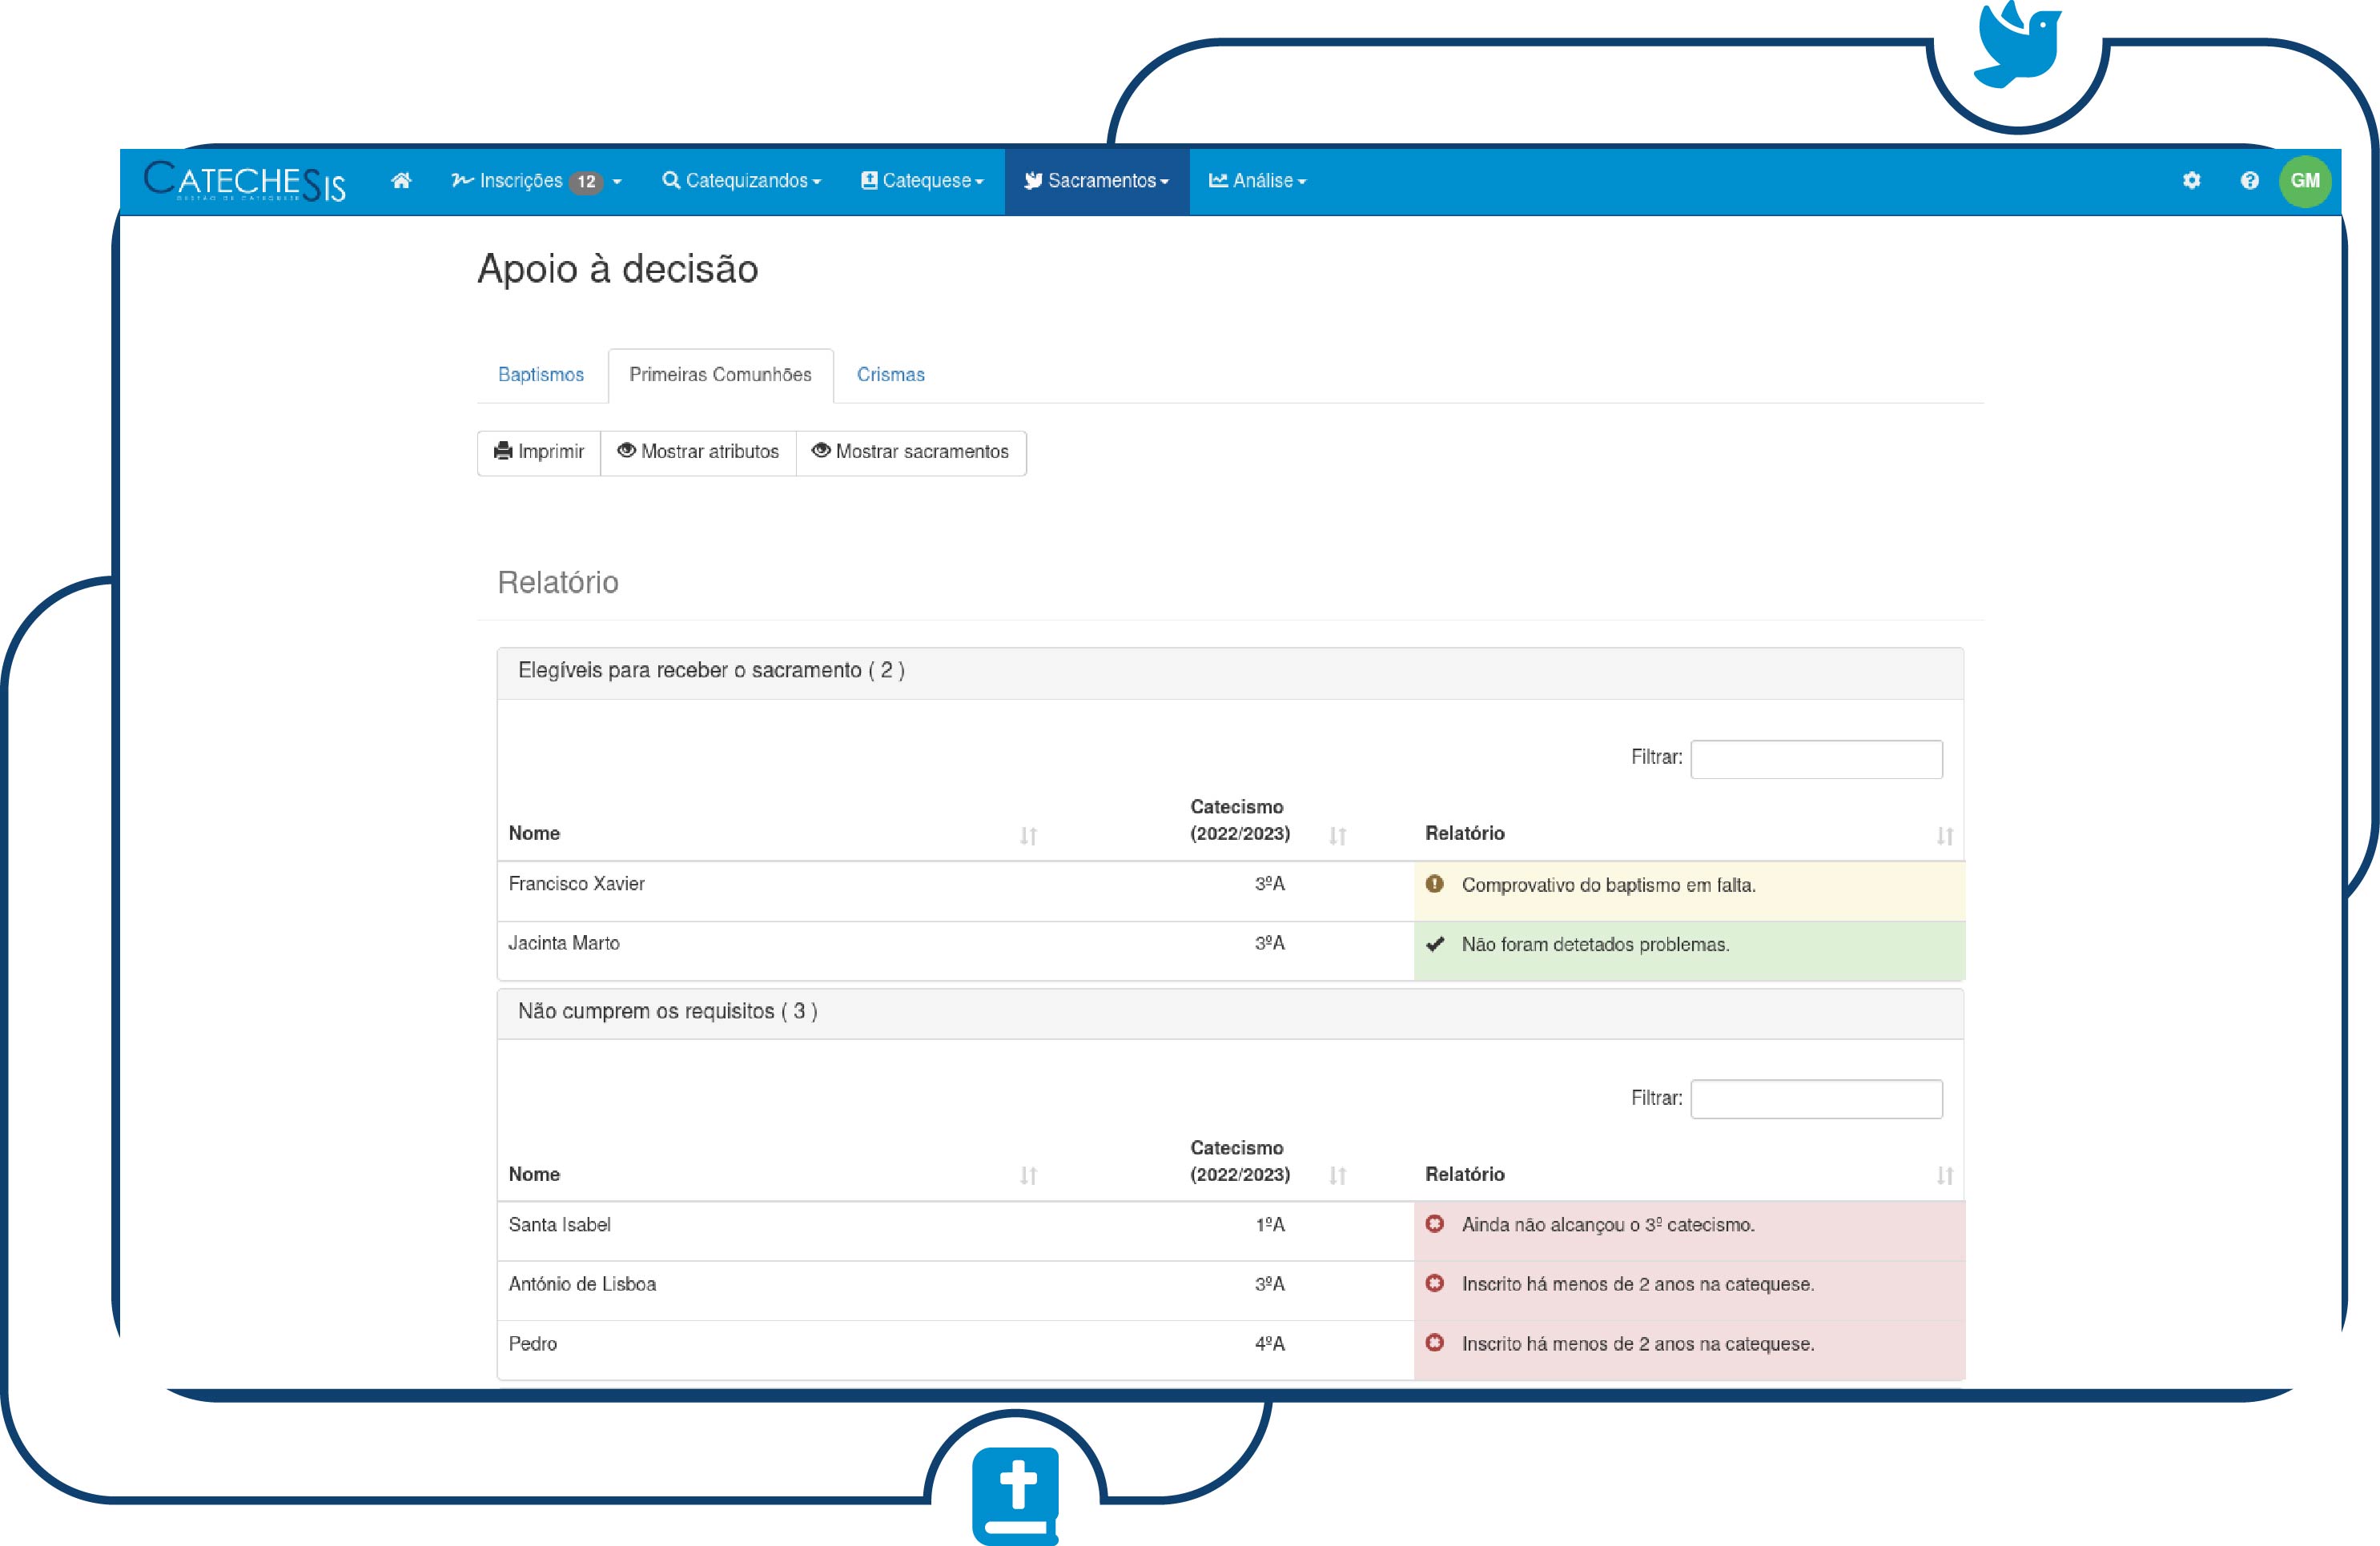
Task: Click the help question mark icon
Action: [x=2249, y=181]
